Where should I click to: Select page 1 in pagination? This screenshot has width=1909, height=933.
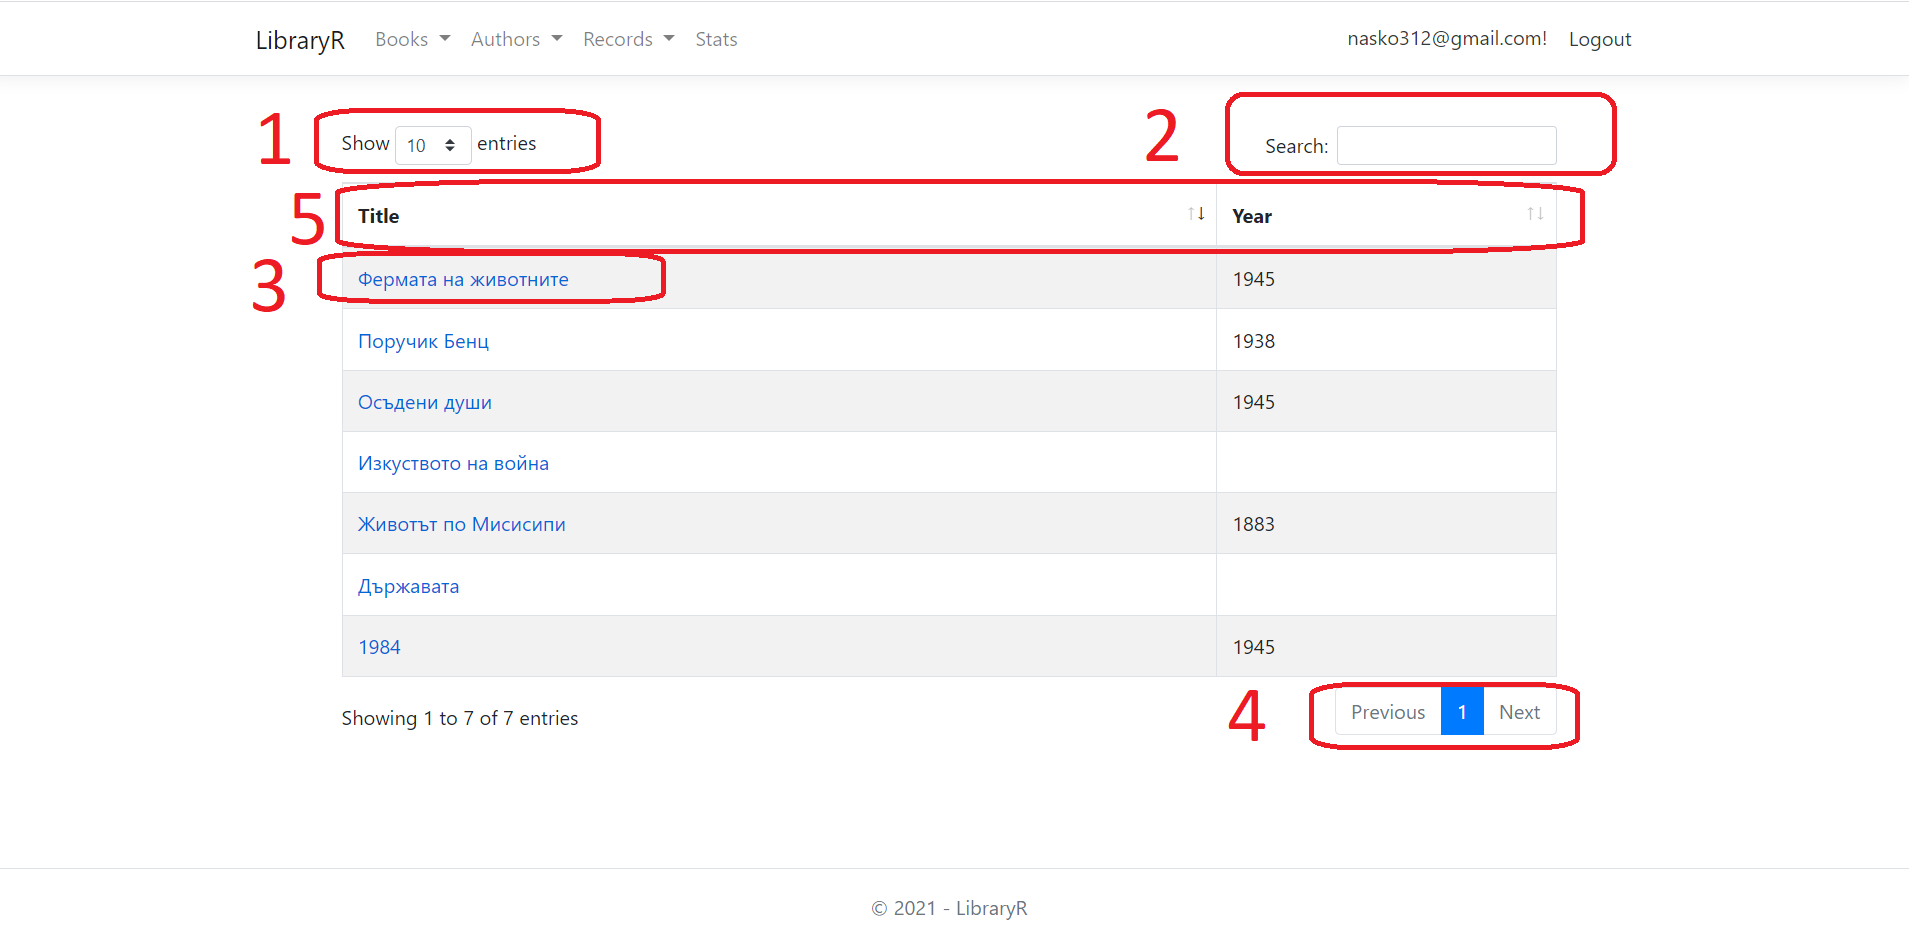[x=1461, y=711]
